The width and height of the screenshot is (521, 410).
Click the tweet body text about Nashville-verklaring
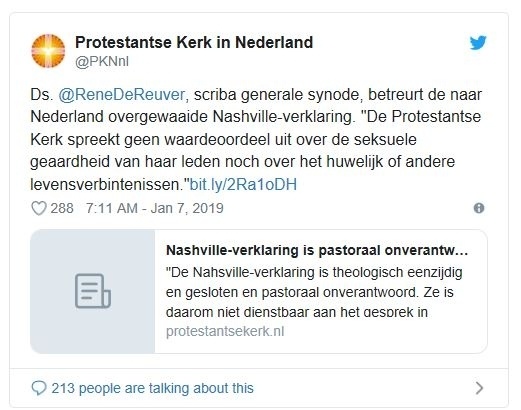256,139
